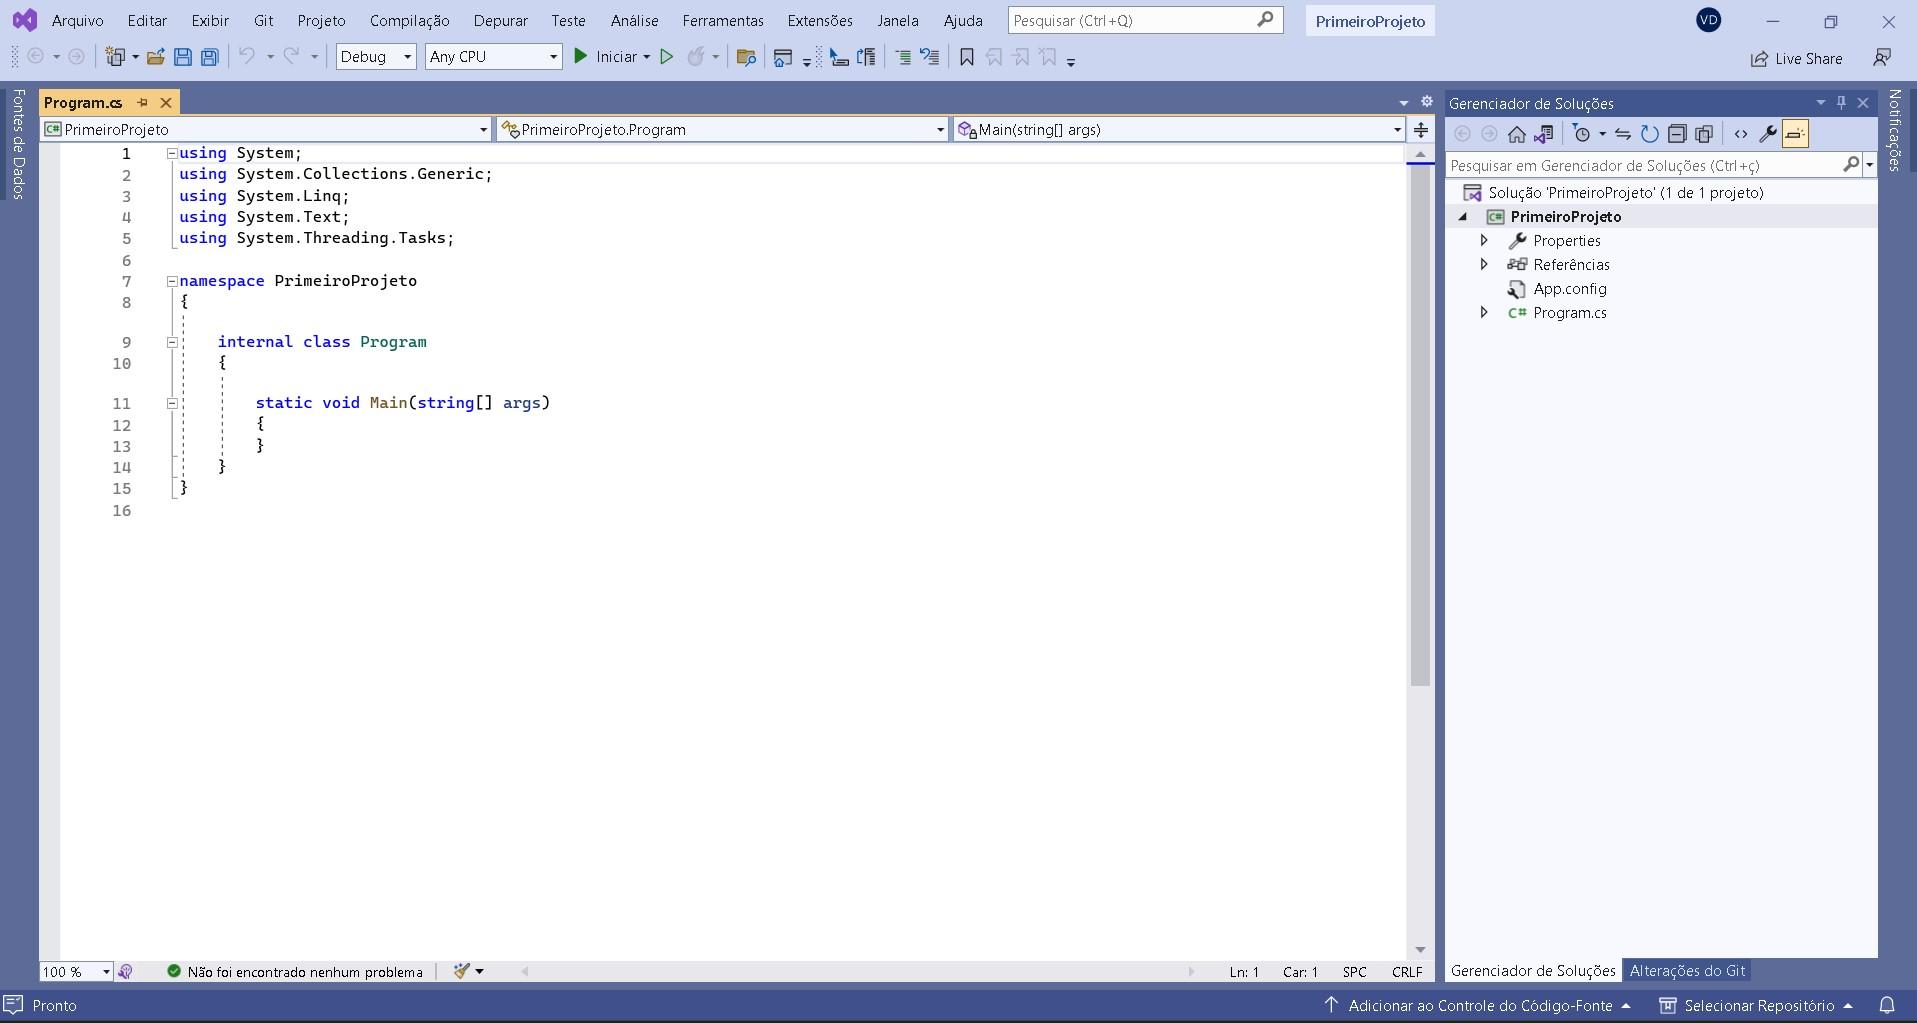This screenshot has height=1023, width=1917.
Task: Click the notifications bell in status bar
Action: pos(1887,1005)
